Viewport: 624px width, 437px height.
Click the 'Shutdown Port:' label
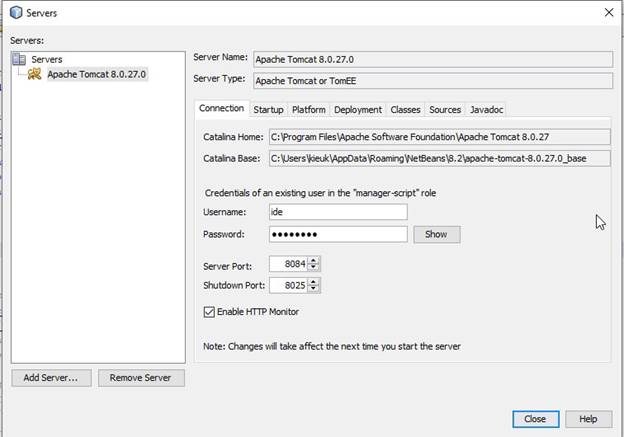[x=234, y=285]
